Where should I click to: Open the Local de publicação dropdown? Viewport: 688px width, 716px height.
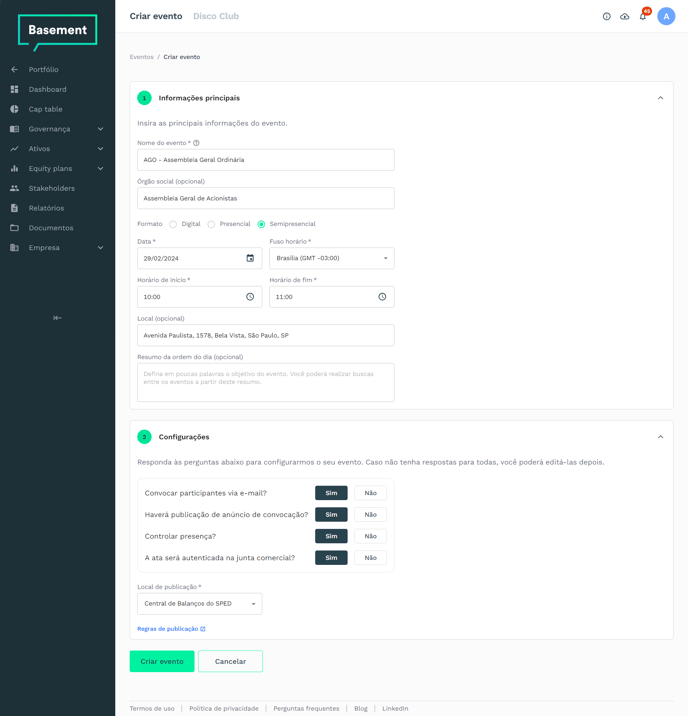pos(199,604)
